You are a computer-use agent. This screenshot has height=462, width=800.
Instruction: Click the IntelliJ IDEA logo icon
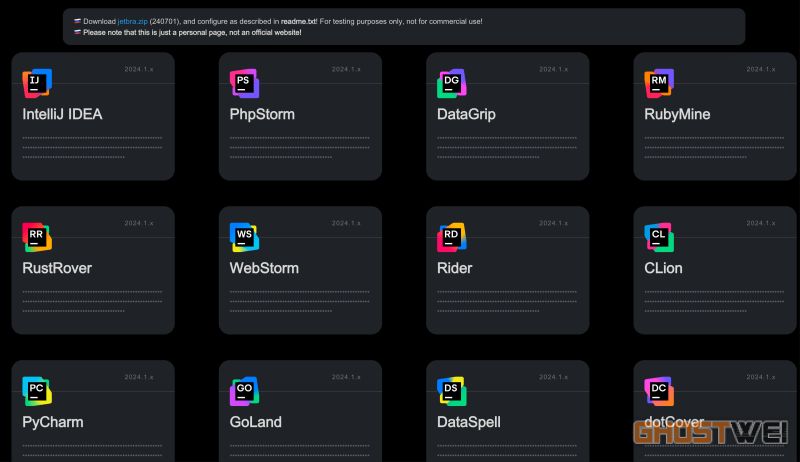pos(36,83)
